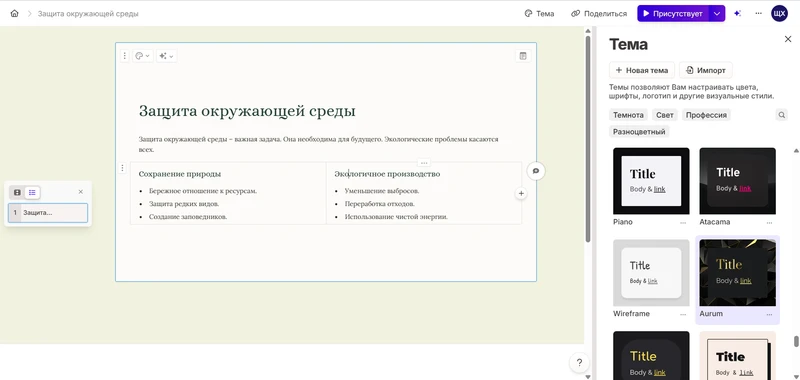Filter themes by Свет
Image resolution: width=800 pixels, height=380 pixels.
coord(665,115)
